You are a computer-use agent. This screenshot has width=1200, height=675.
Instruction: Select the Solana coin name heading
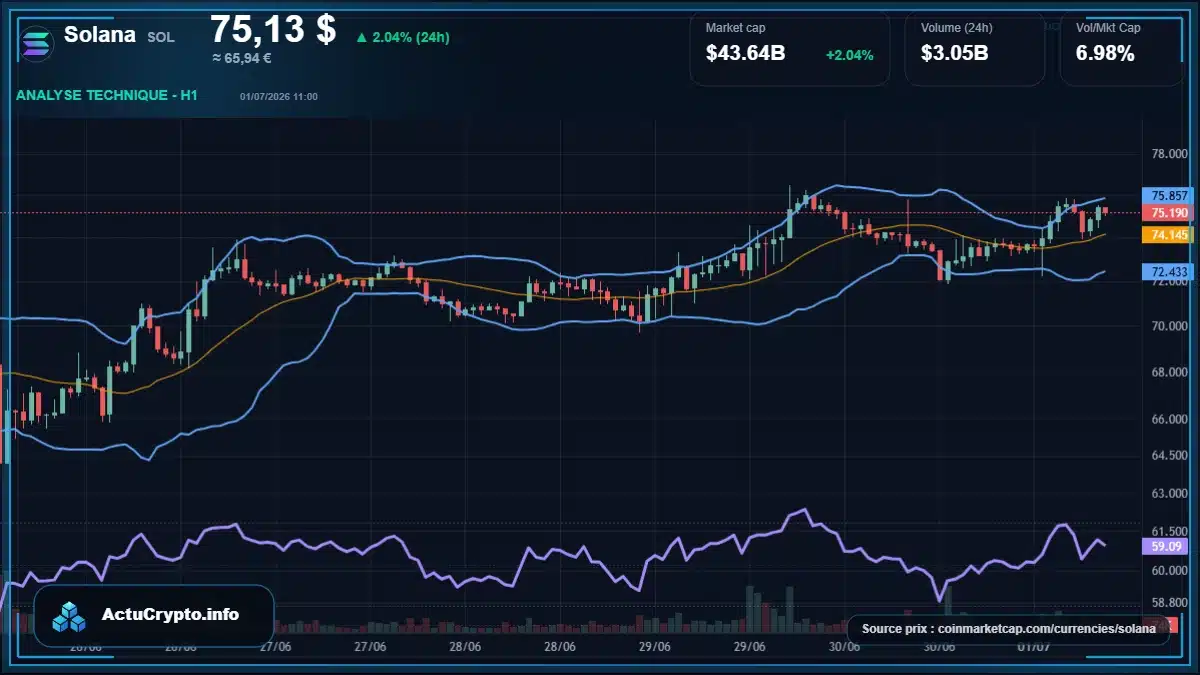coord(100,35)
